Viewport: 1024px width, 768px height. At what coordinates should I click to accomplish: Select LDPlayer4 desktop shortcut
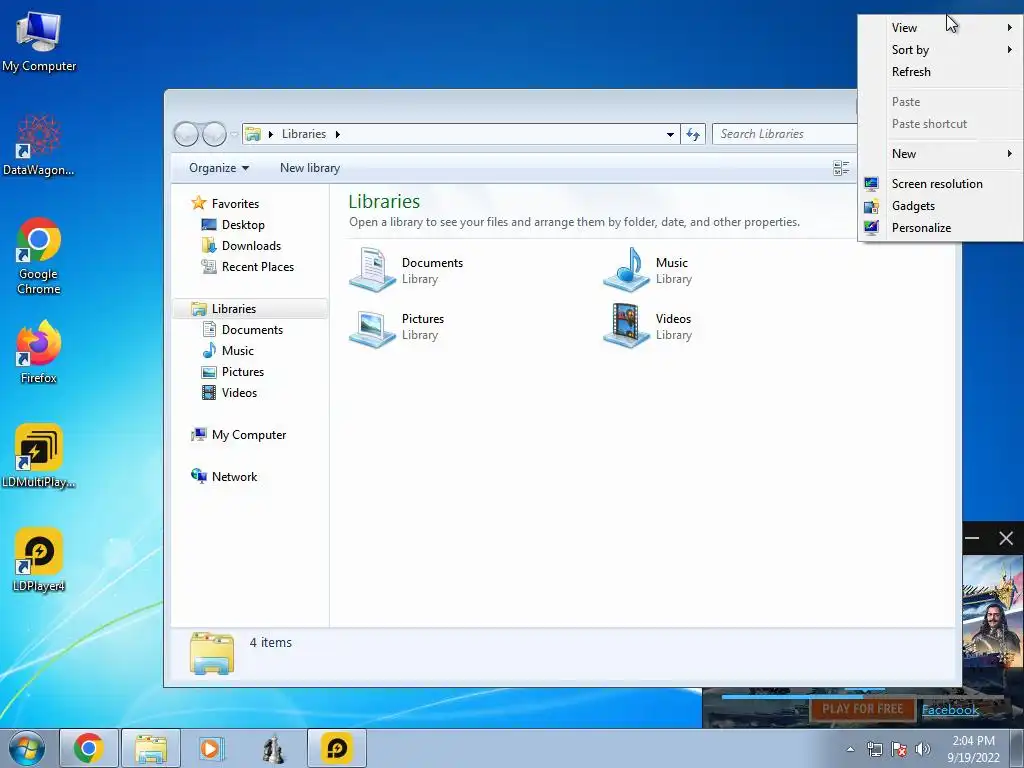(x=39, y=560)
